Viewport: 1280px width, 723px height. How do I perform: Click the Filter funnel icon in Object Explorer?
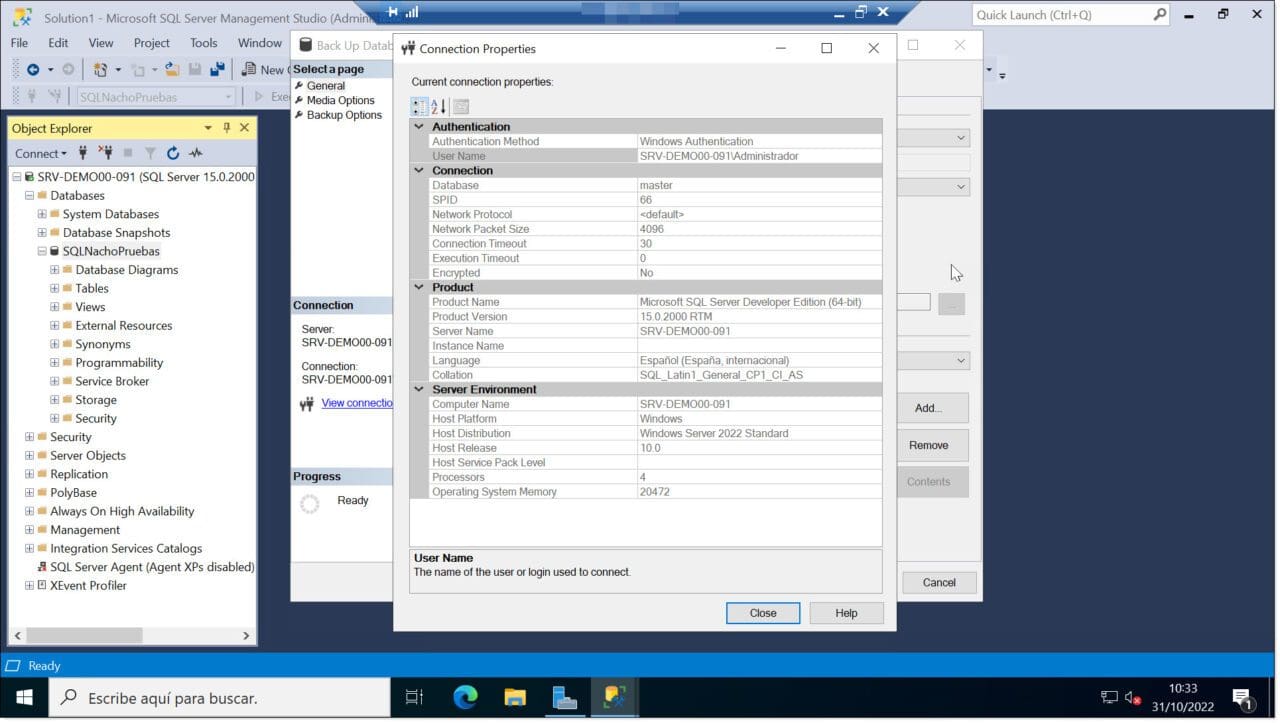coord(150,153)
